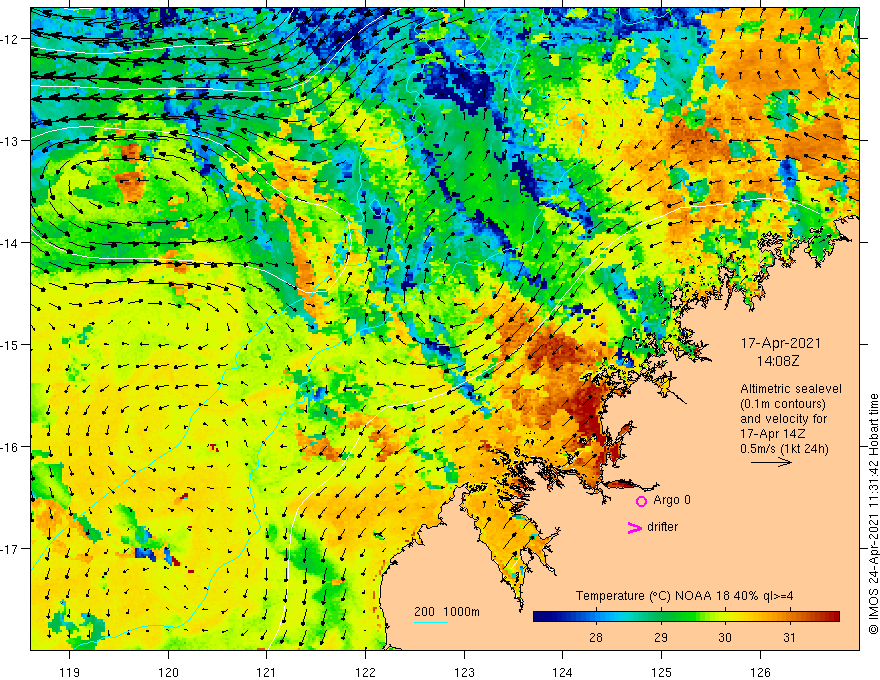Image resolution: width=880 pixels, height=680 pixels.
Task: Click the '(0.1m contours)' legend text
Action: [x=783, y=404]
